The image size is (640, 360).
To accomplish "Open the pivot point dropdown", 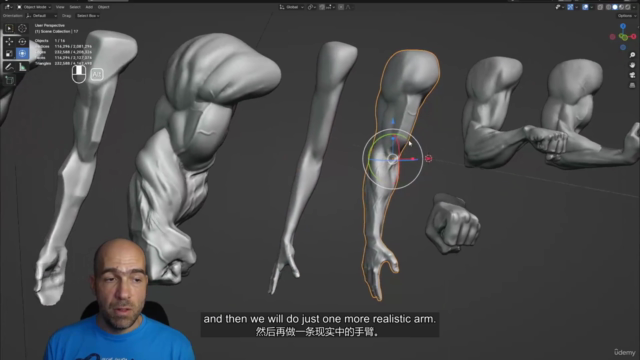I will (311, 7).
